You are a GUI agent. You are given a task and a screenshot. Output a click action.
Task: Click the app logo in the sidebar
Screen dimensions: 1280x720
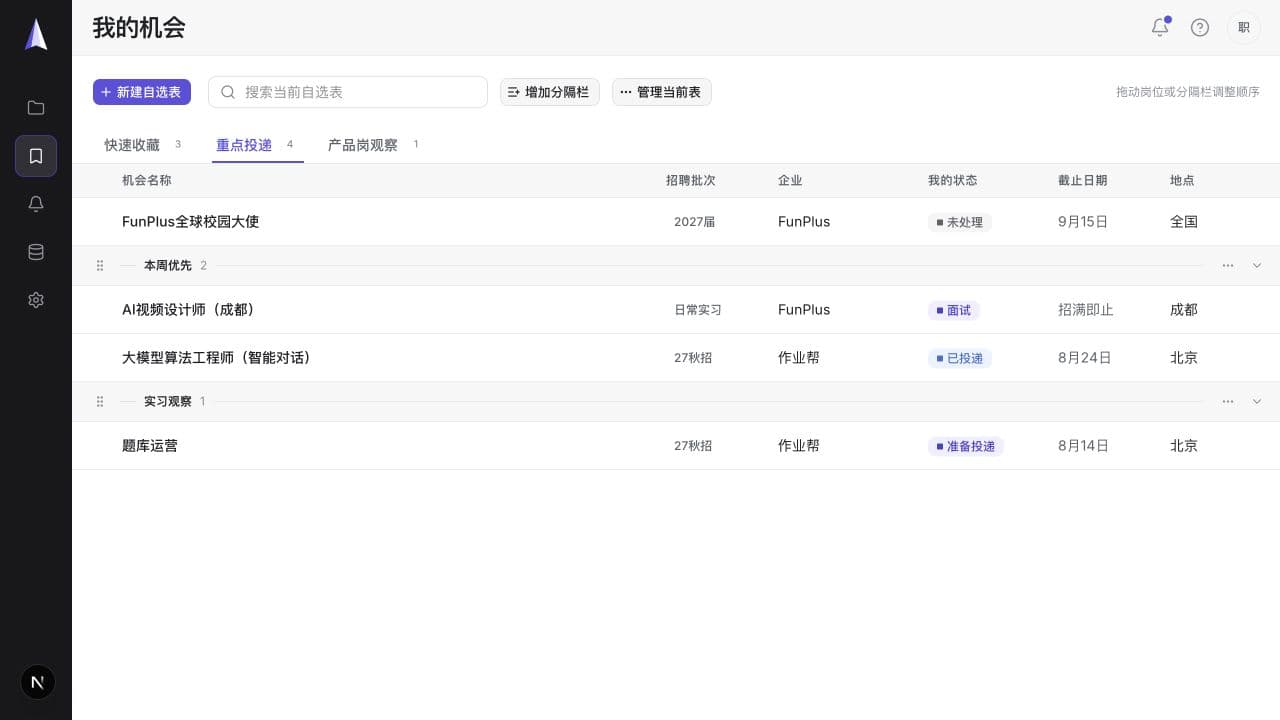36,34
